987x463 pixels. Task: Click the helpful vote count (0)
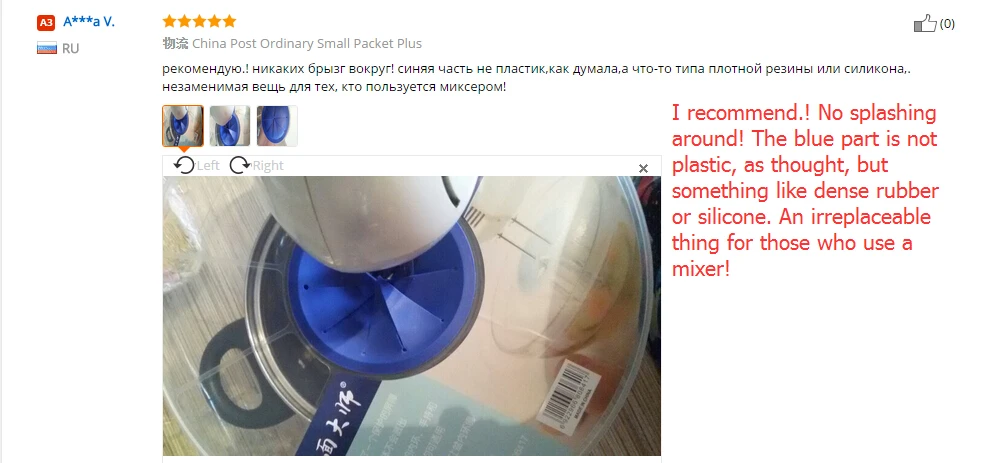tap(947, 24)
